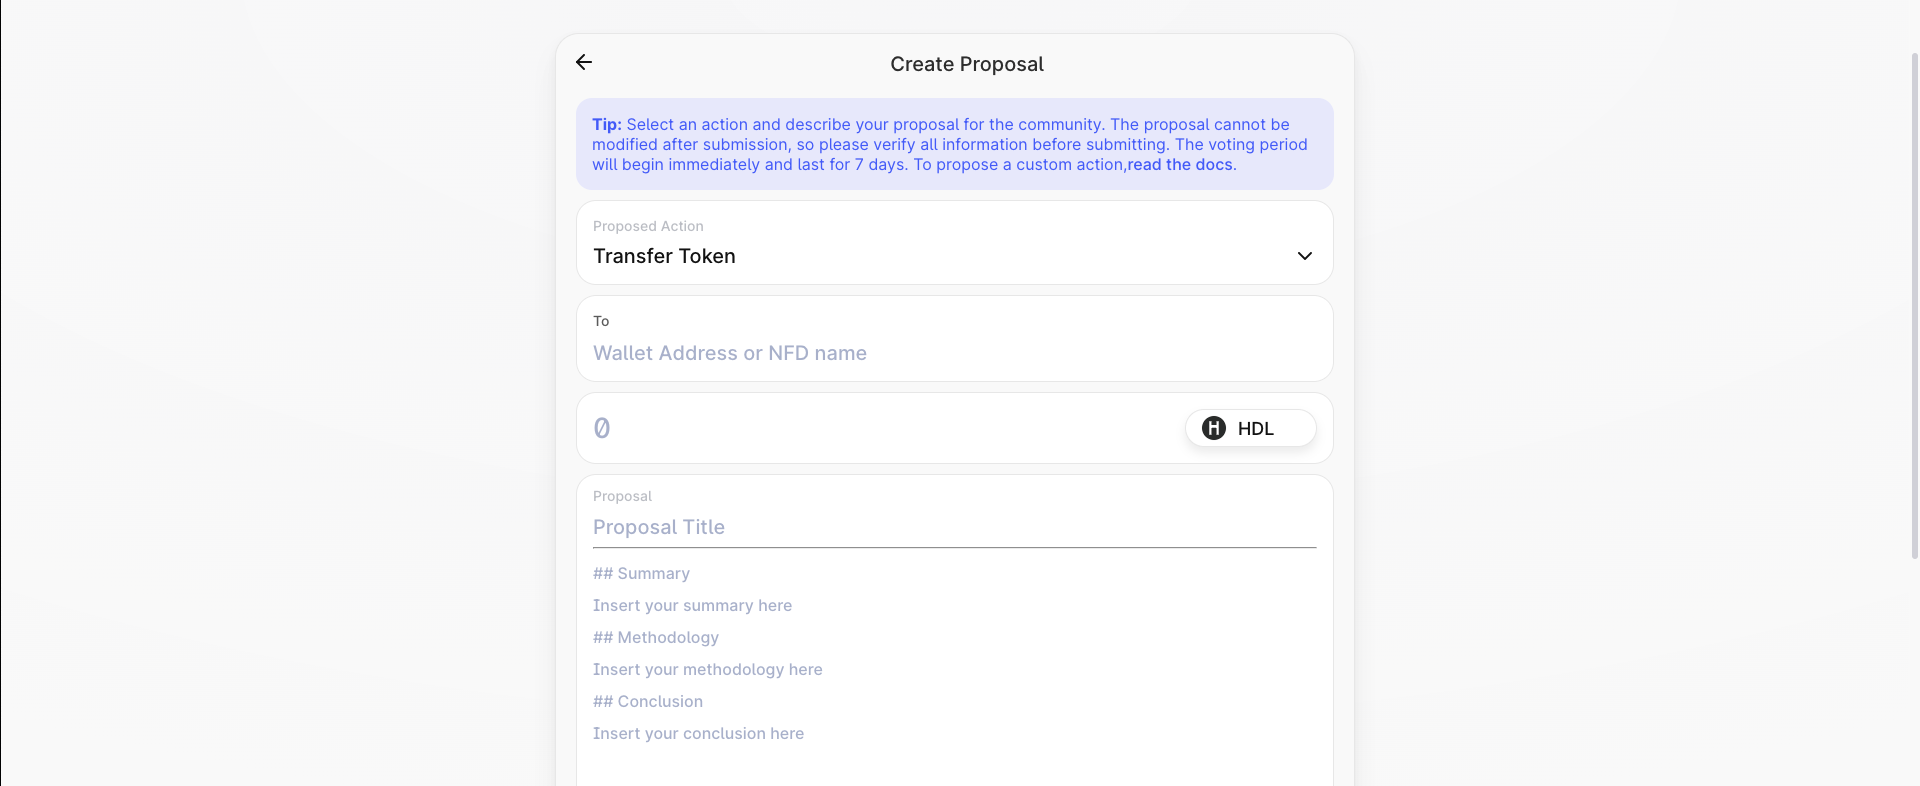This screenshot has width=1920, height=786.
Task: Click the "## Summary" placeholder line
Action: coord(641,573)
